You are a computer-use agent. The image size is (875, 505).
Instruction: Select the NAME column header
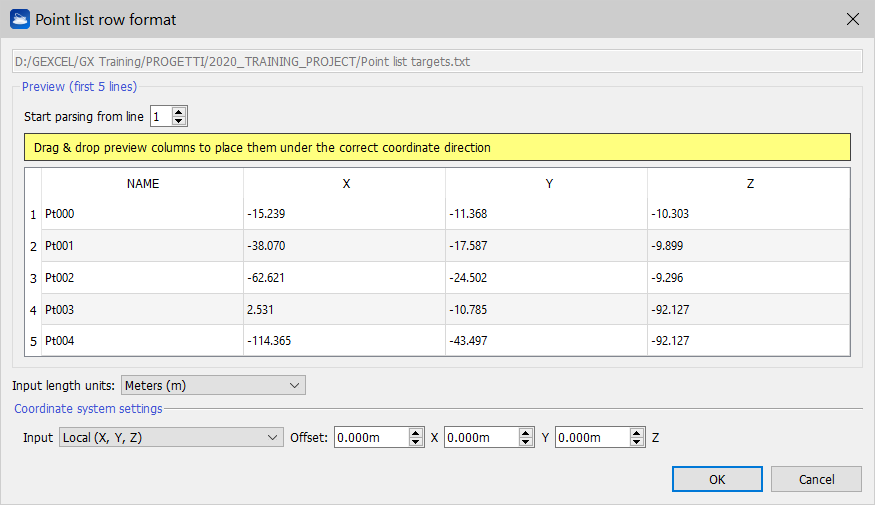click(x=143, y=184)
